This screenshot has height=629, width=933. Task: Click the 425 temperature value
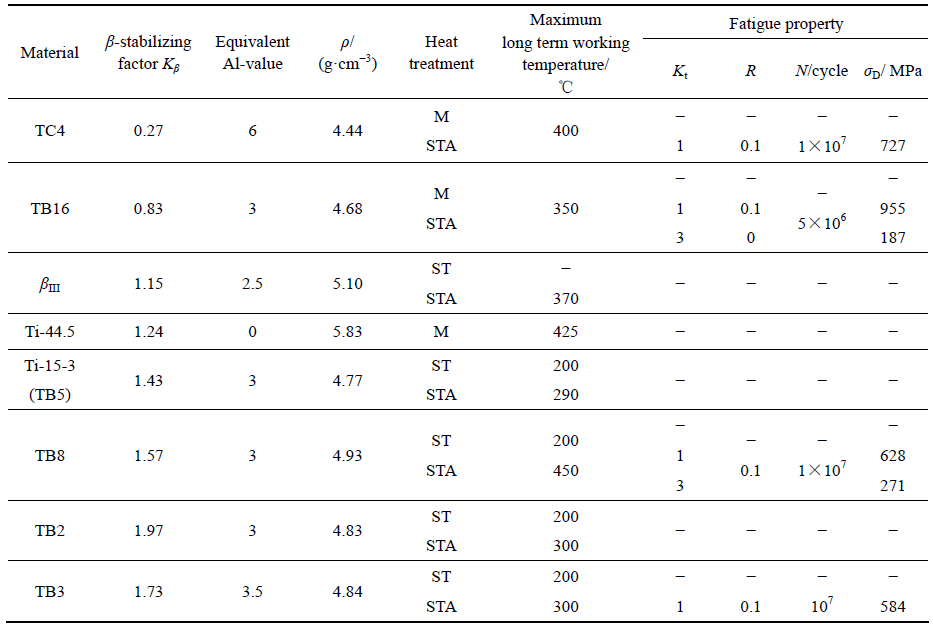[565, 332]
